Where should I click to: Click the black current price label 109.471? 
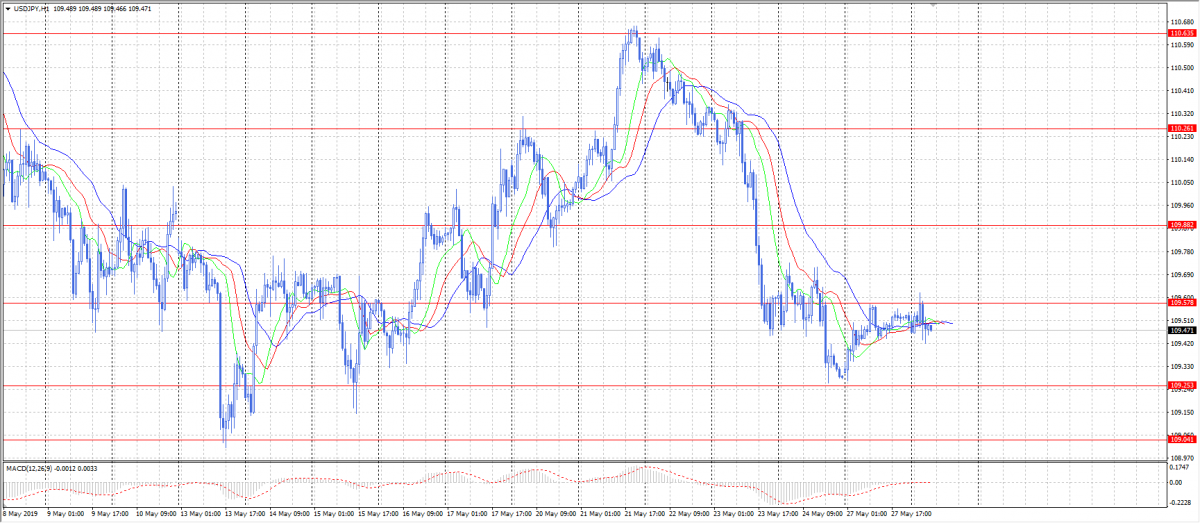coord(1183,330)
